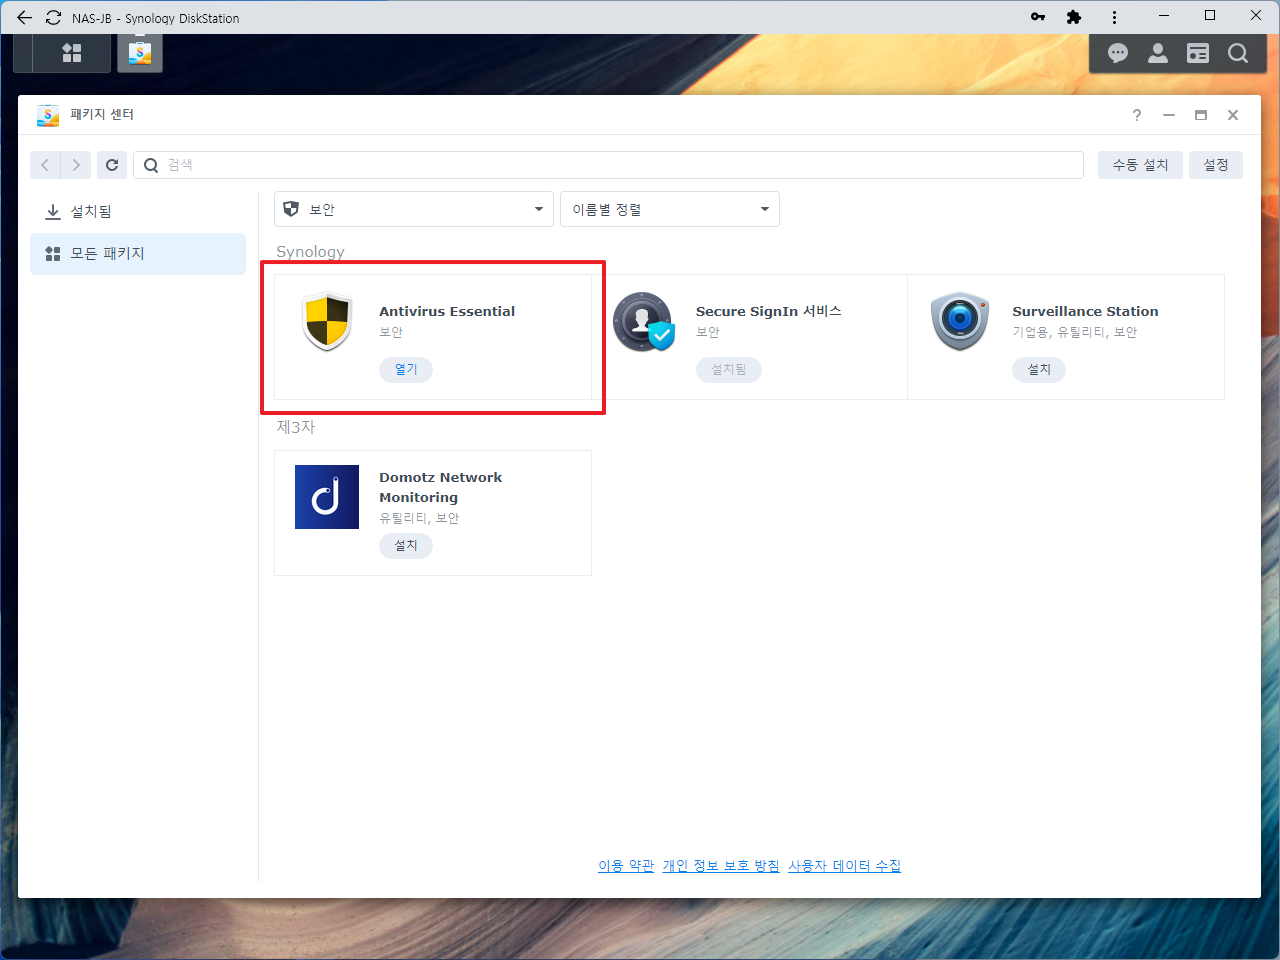The width and height of the screenshot is (1280, 960).
Task: Reload the browser page
Action: click(x=54, y=17)
